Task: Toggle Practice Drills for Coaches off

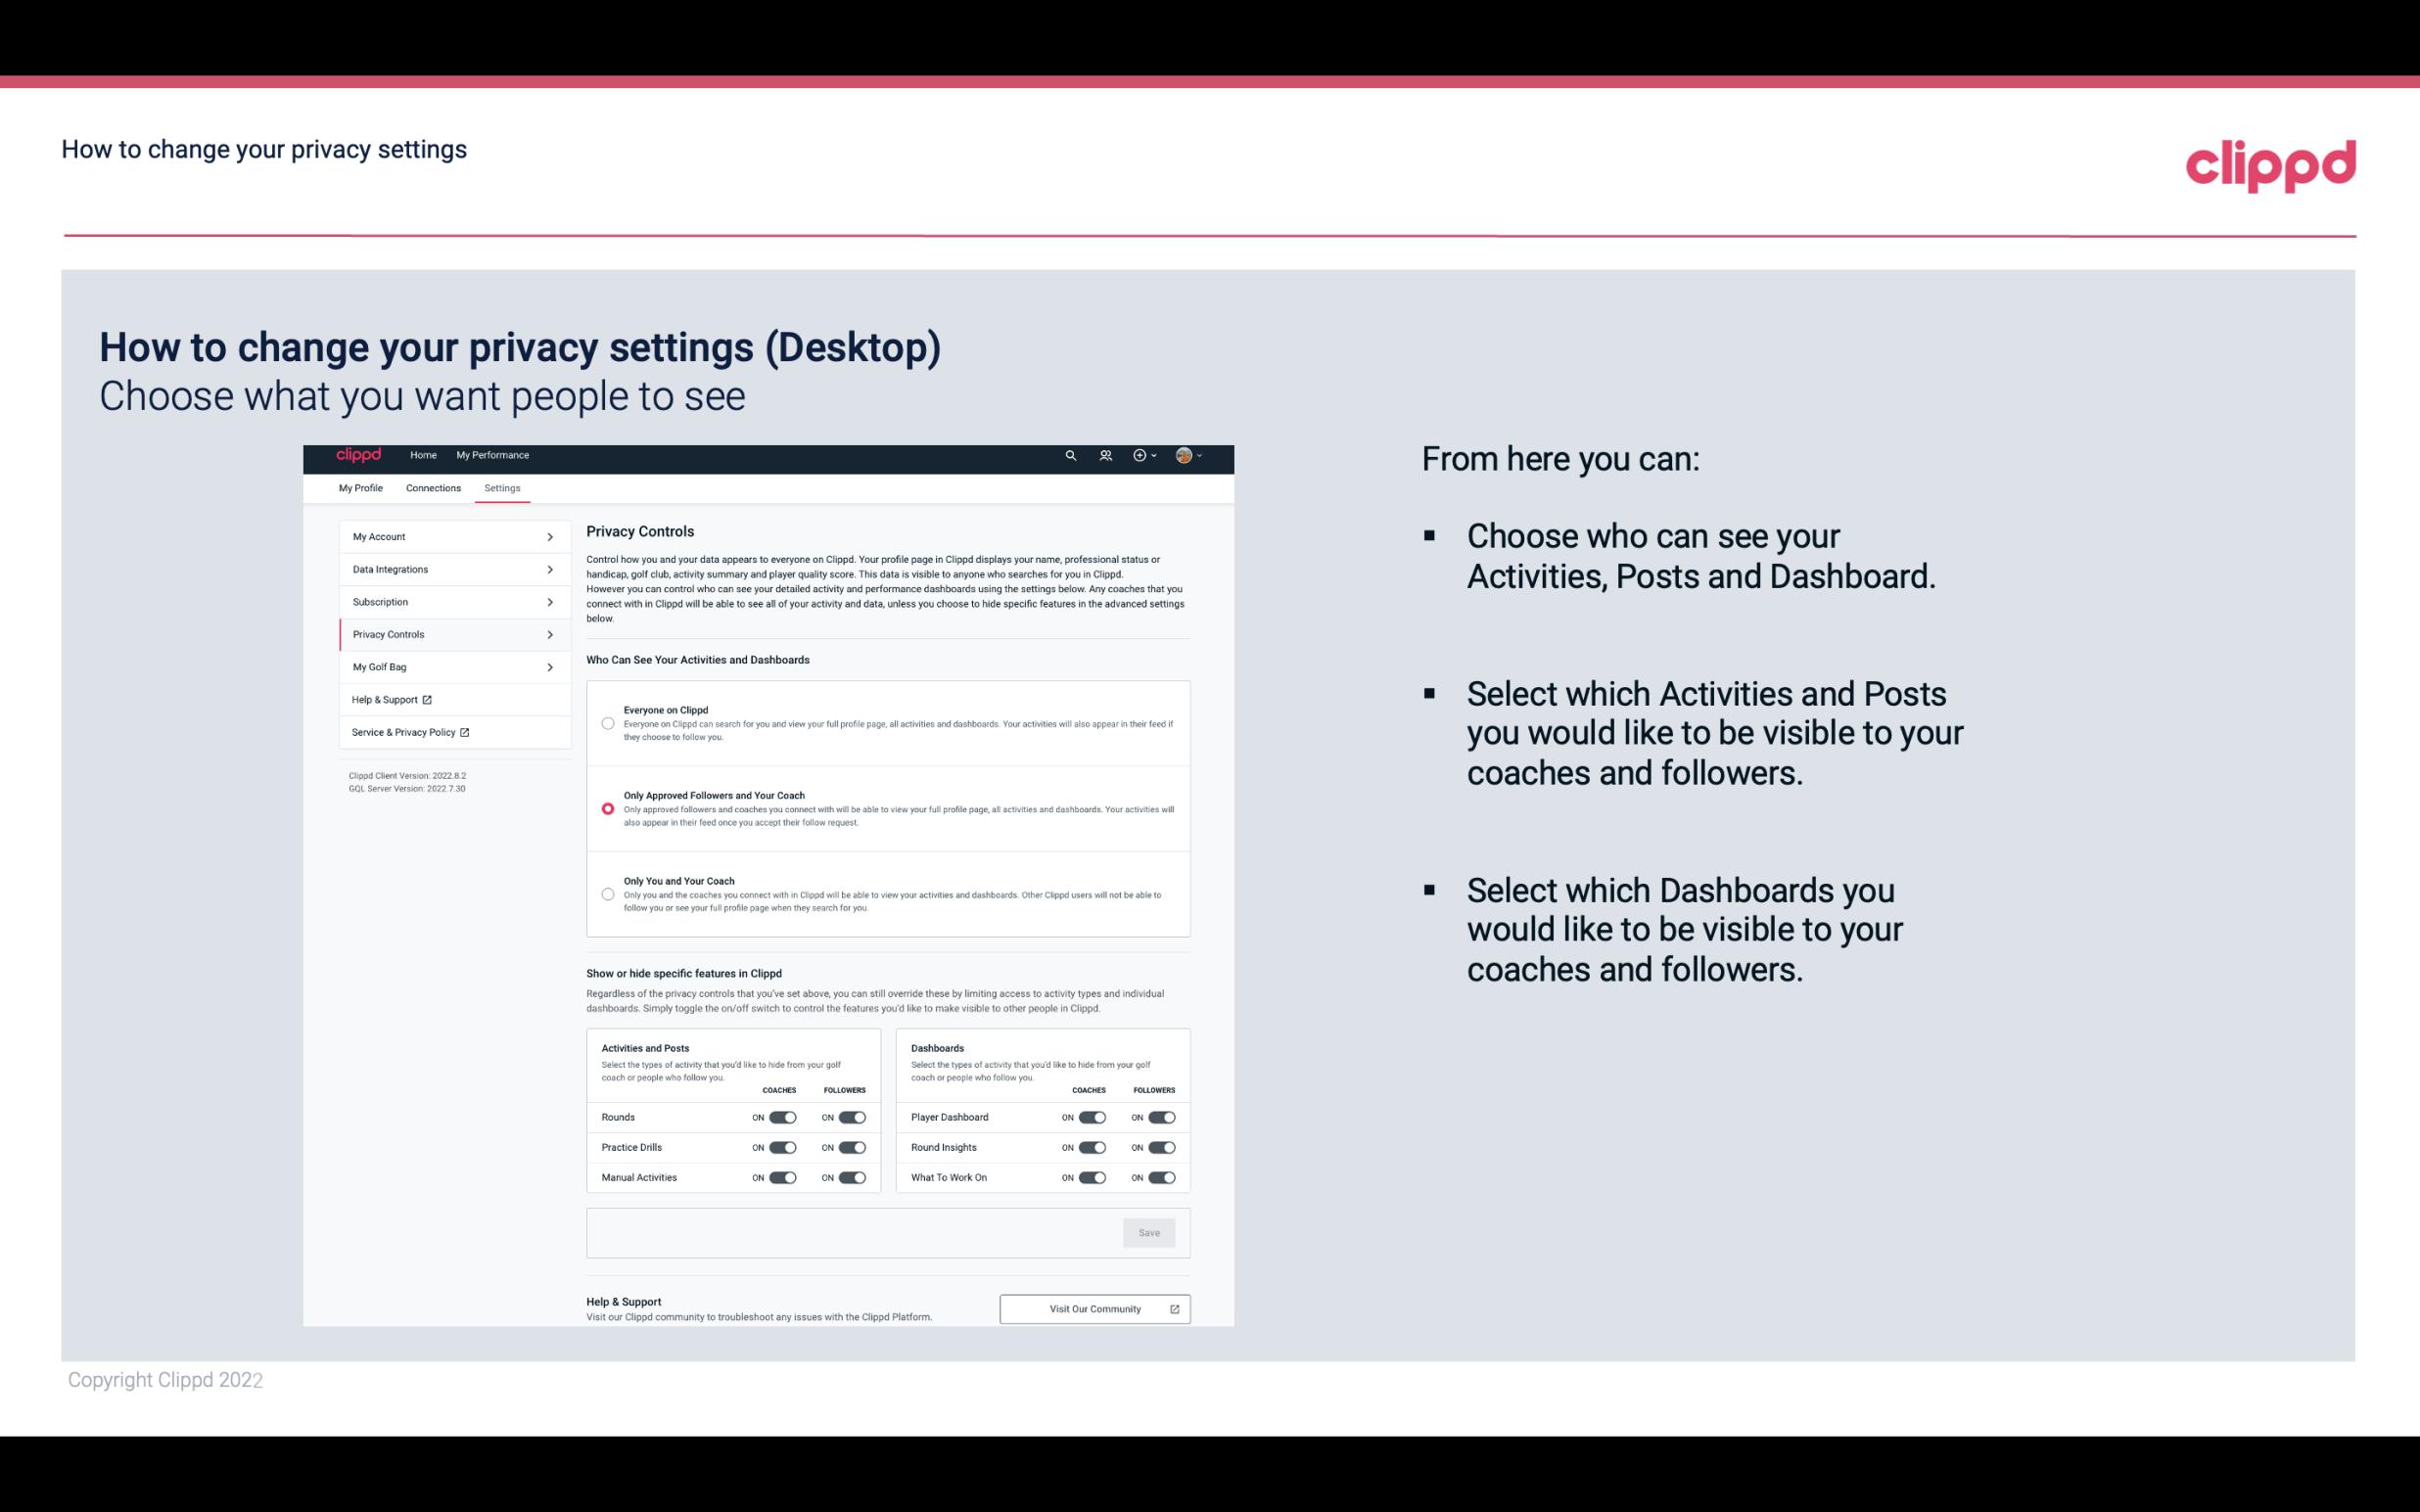Action: [x=782, y=1146]
